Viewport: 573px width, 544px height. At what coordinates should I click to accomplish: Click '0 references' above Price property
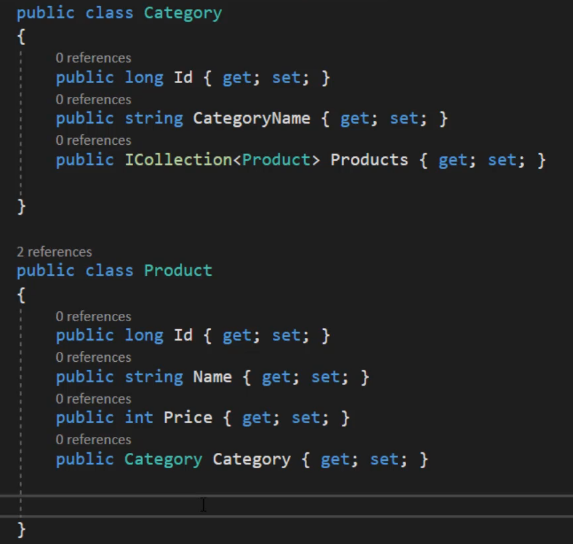[94, 399]
